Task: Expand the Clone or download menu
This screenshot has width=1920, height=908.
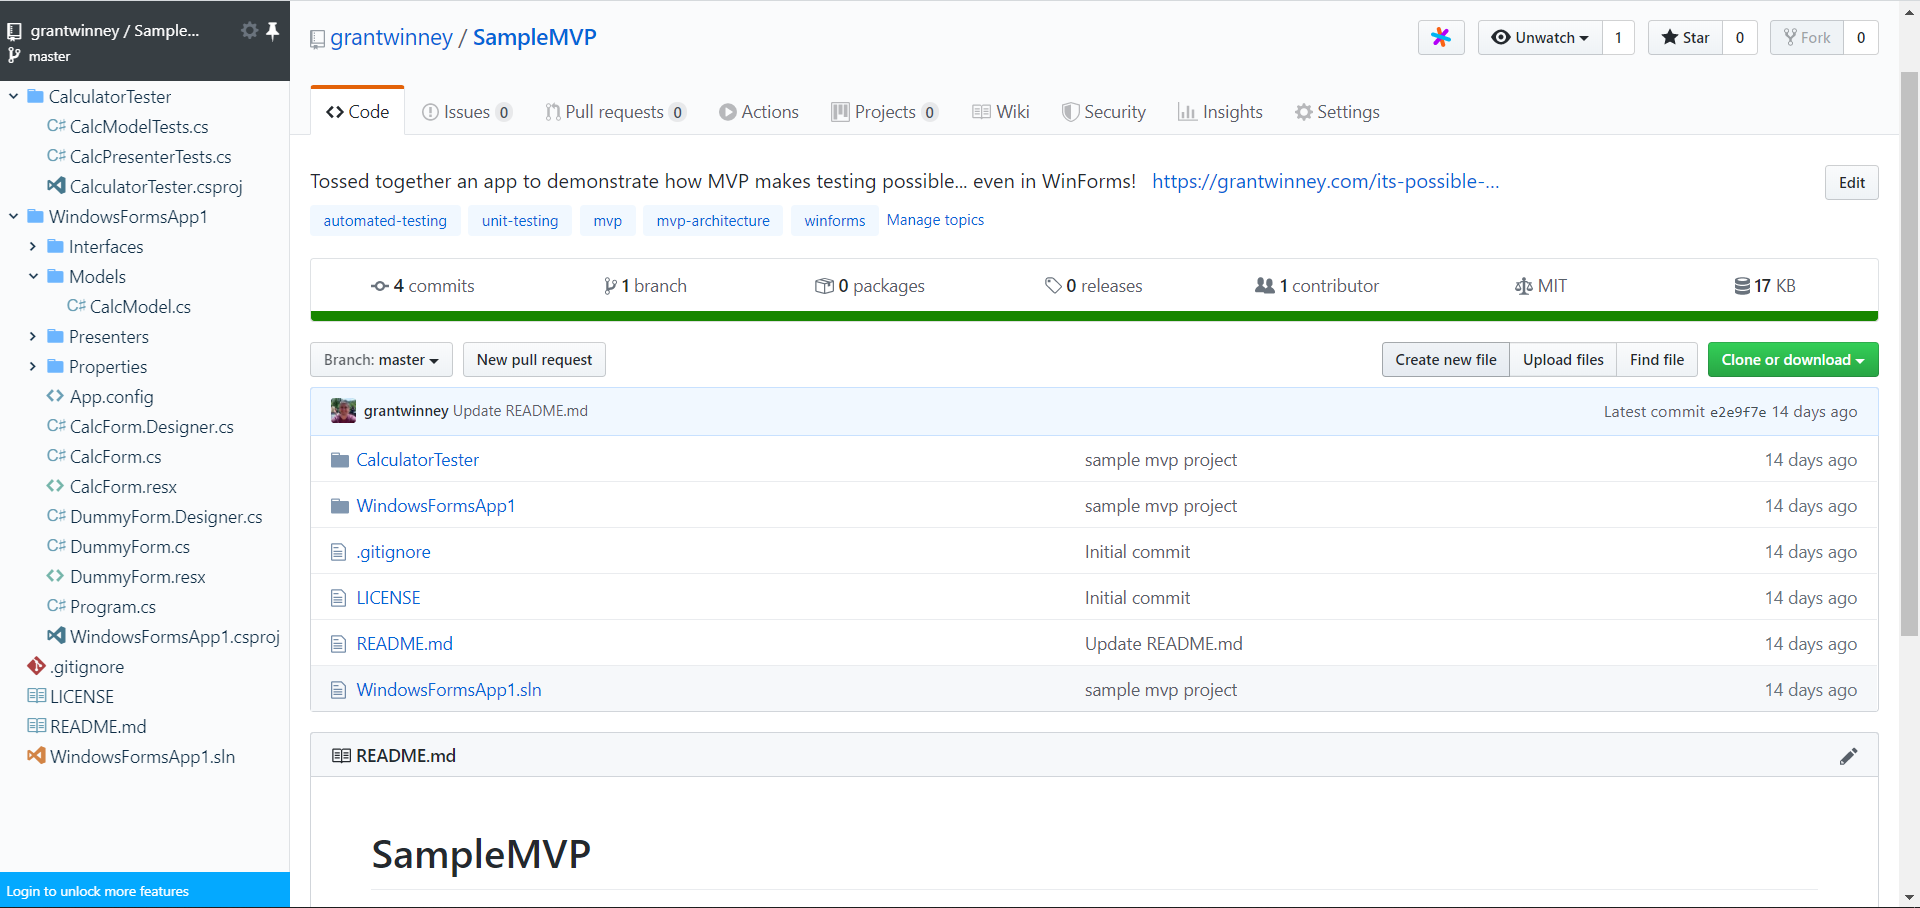Action: pos(1792,360)
